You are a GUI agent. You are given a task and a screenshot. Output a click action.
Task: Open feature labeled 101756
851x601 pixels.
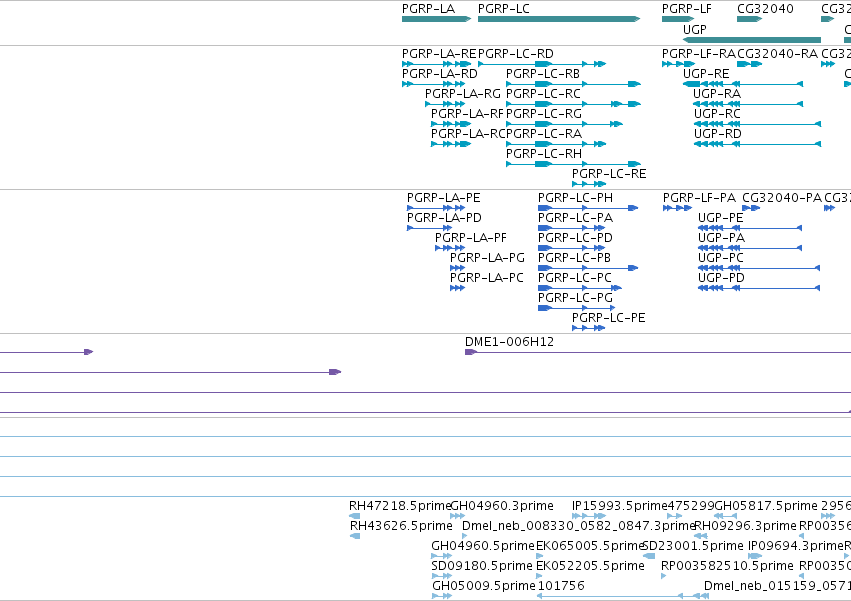(561, 586)
